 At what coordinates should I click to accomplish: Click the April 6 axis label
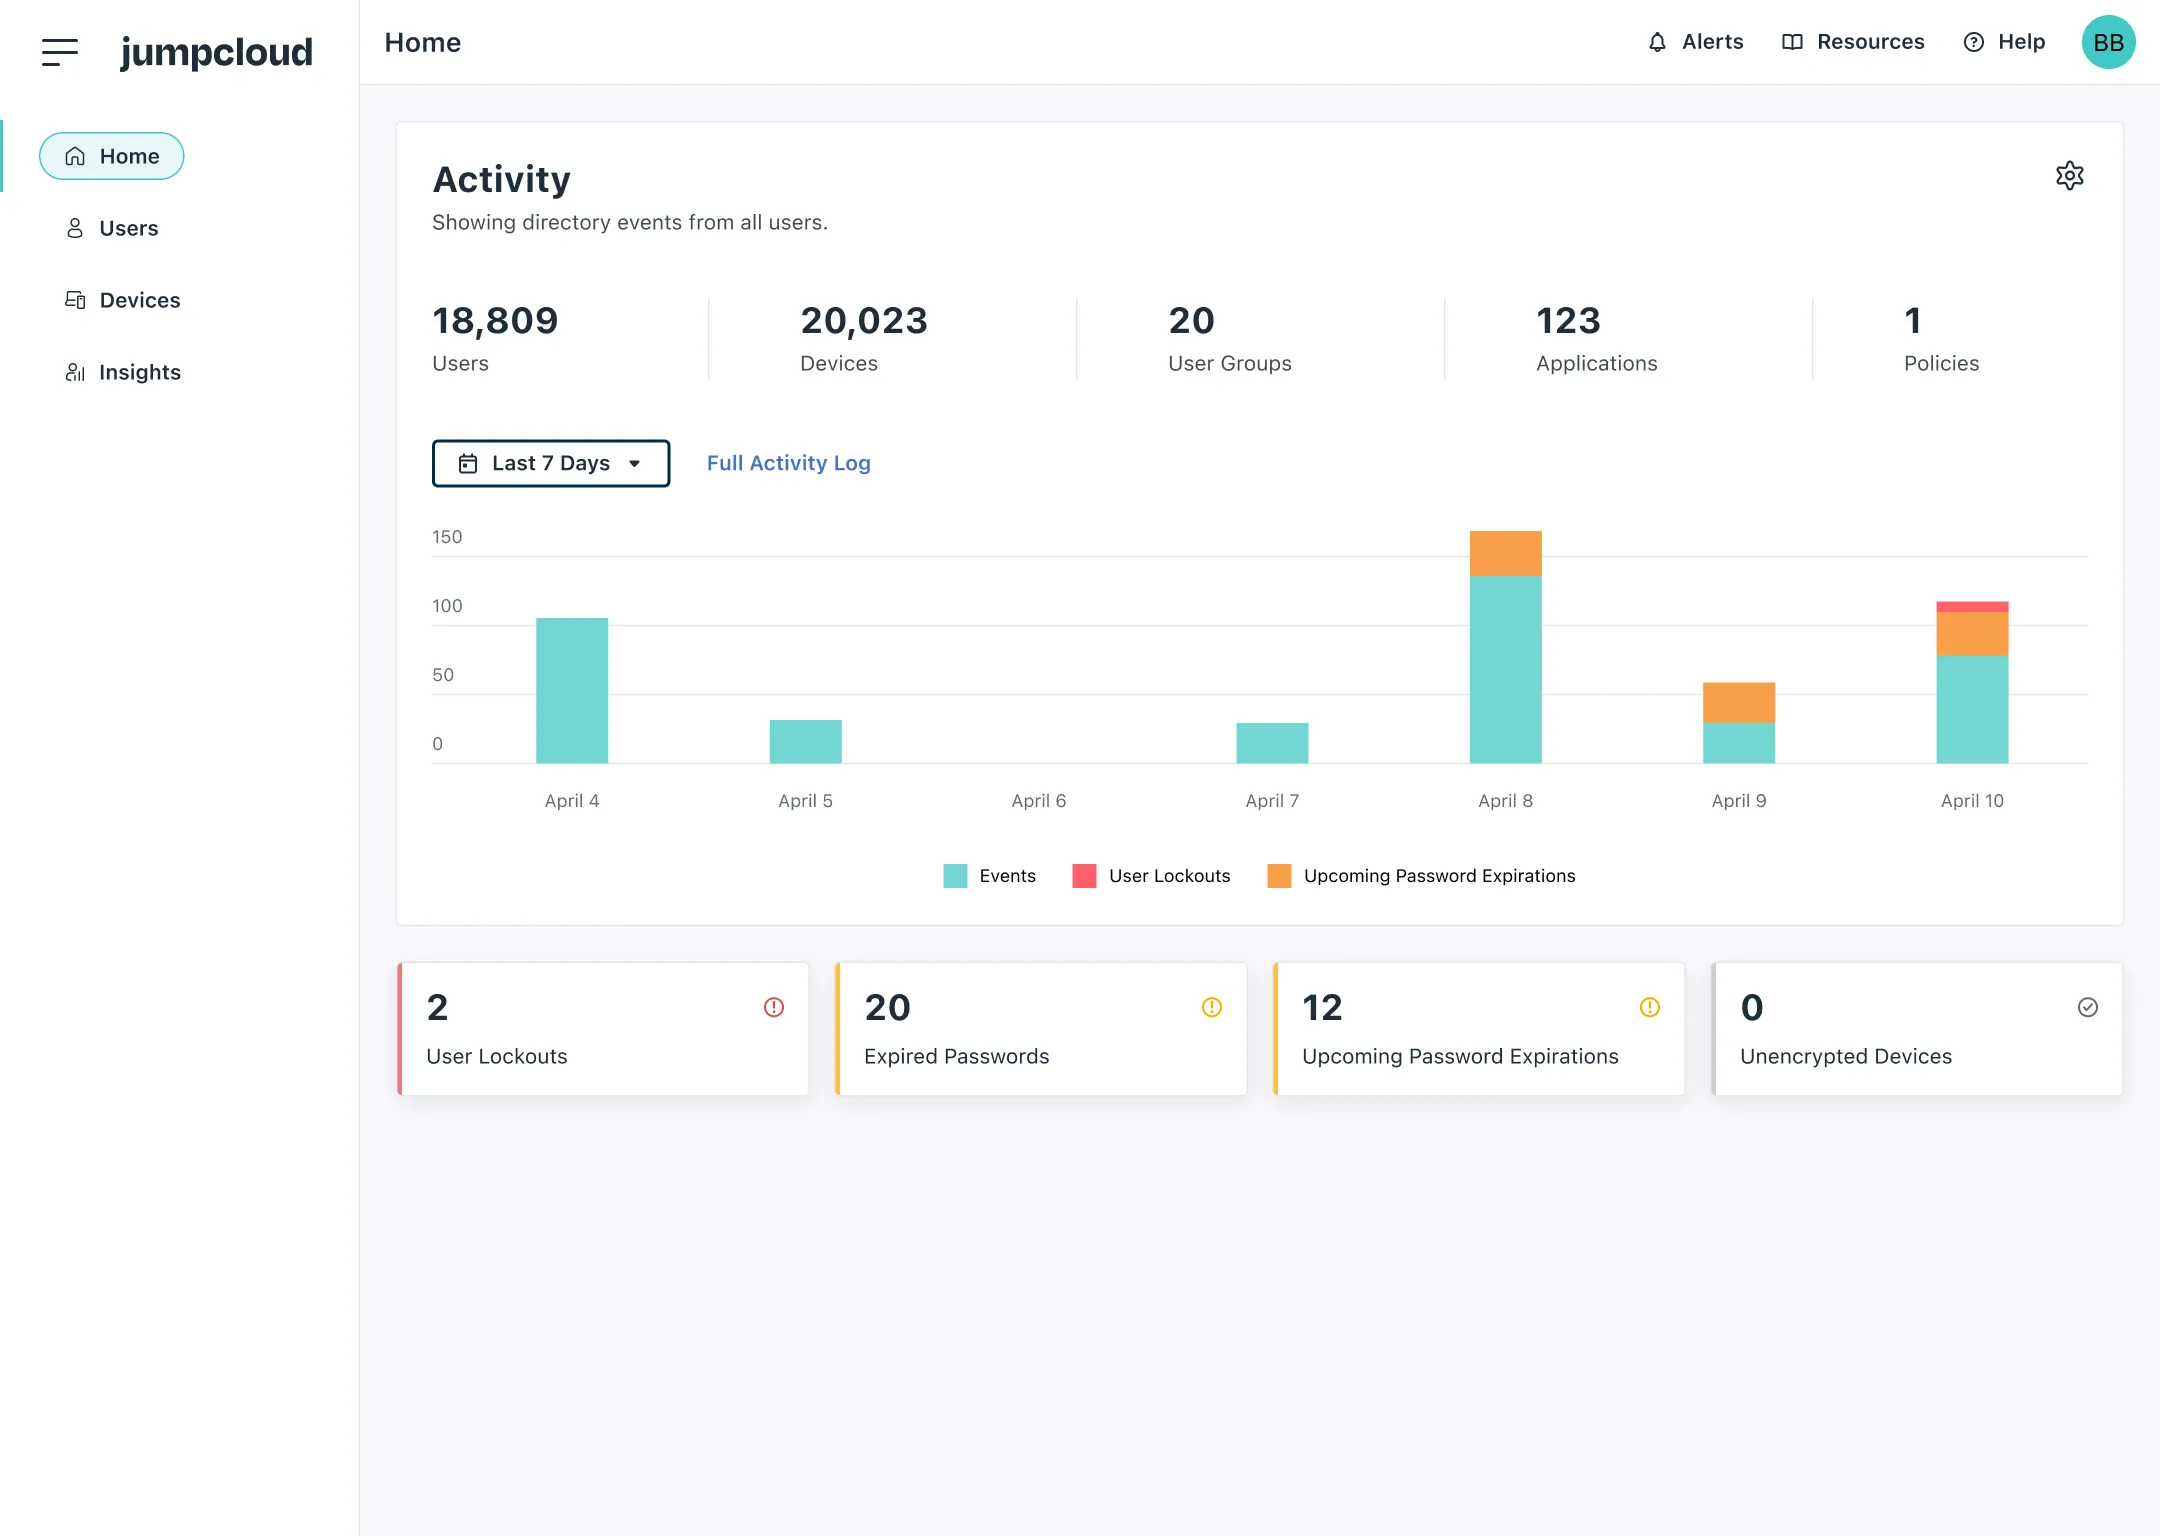click(1039, 801)
